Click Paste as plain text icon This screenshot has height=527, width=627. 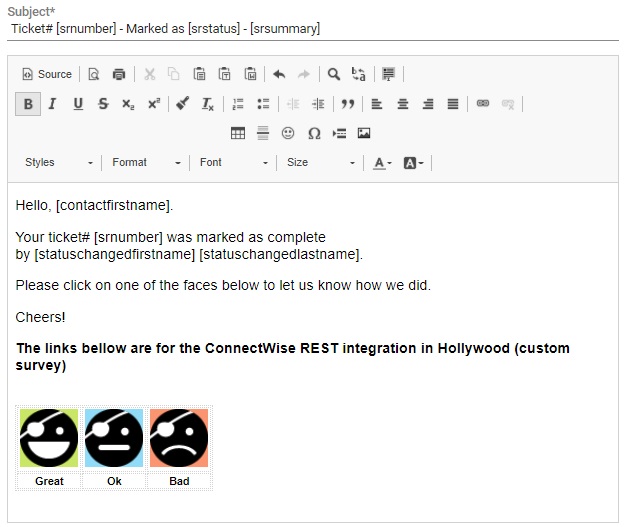tap(224, 74)
